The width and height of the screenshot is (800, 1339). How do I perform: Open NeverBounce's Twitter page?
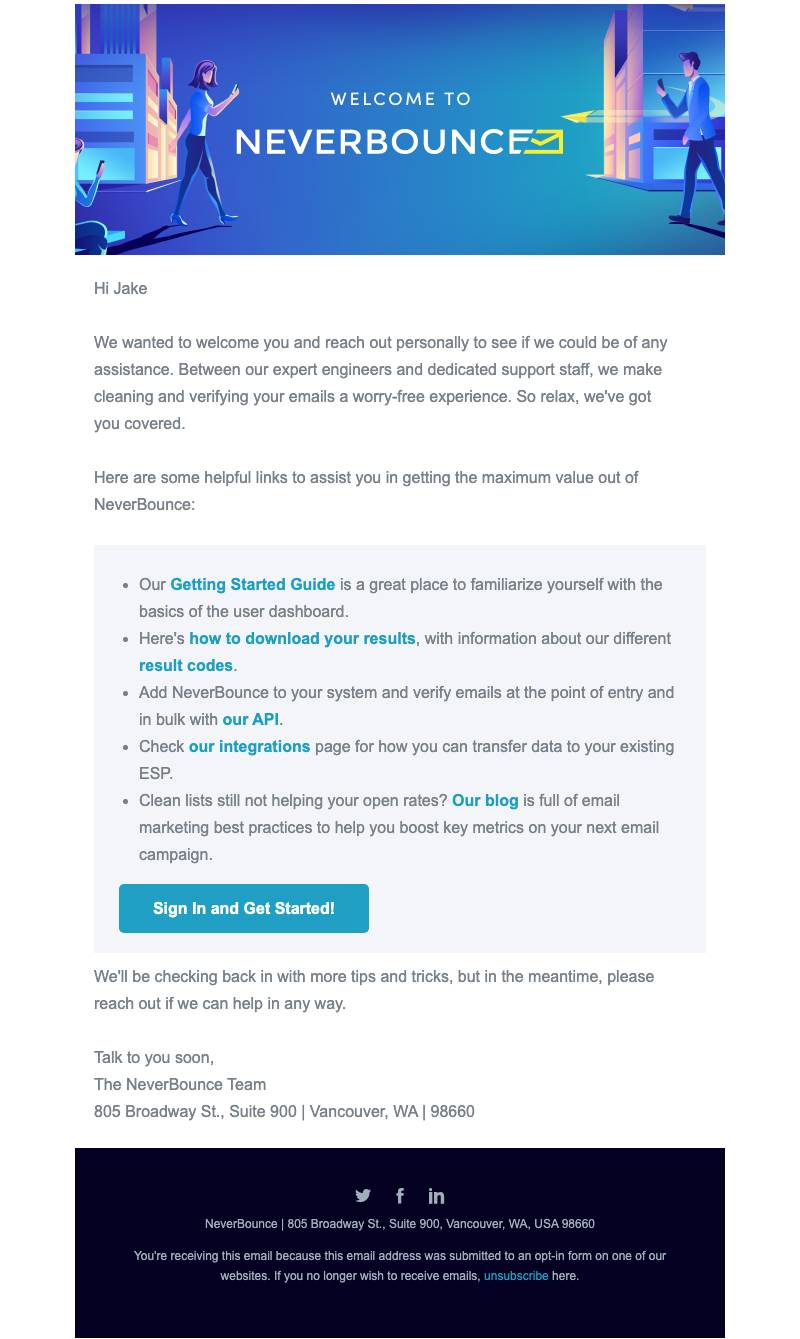coord(363,1195)
